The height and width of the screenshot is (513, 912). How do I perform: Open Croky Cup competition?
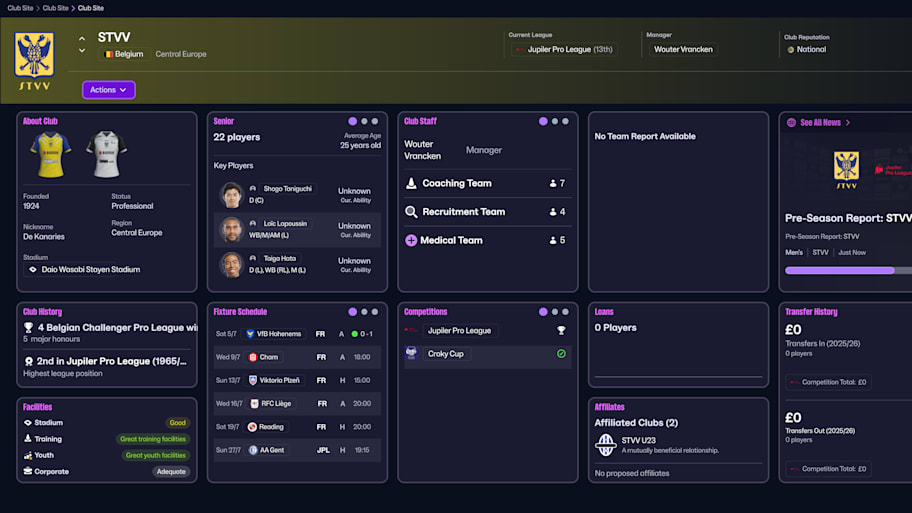tap(446, 354)
